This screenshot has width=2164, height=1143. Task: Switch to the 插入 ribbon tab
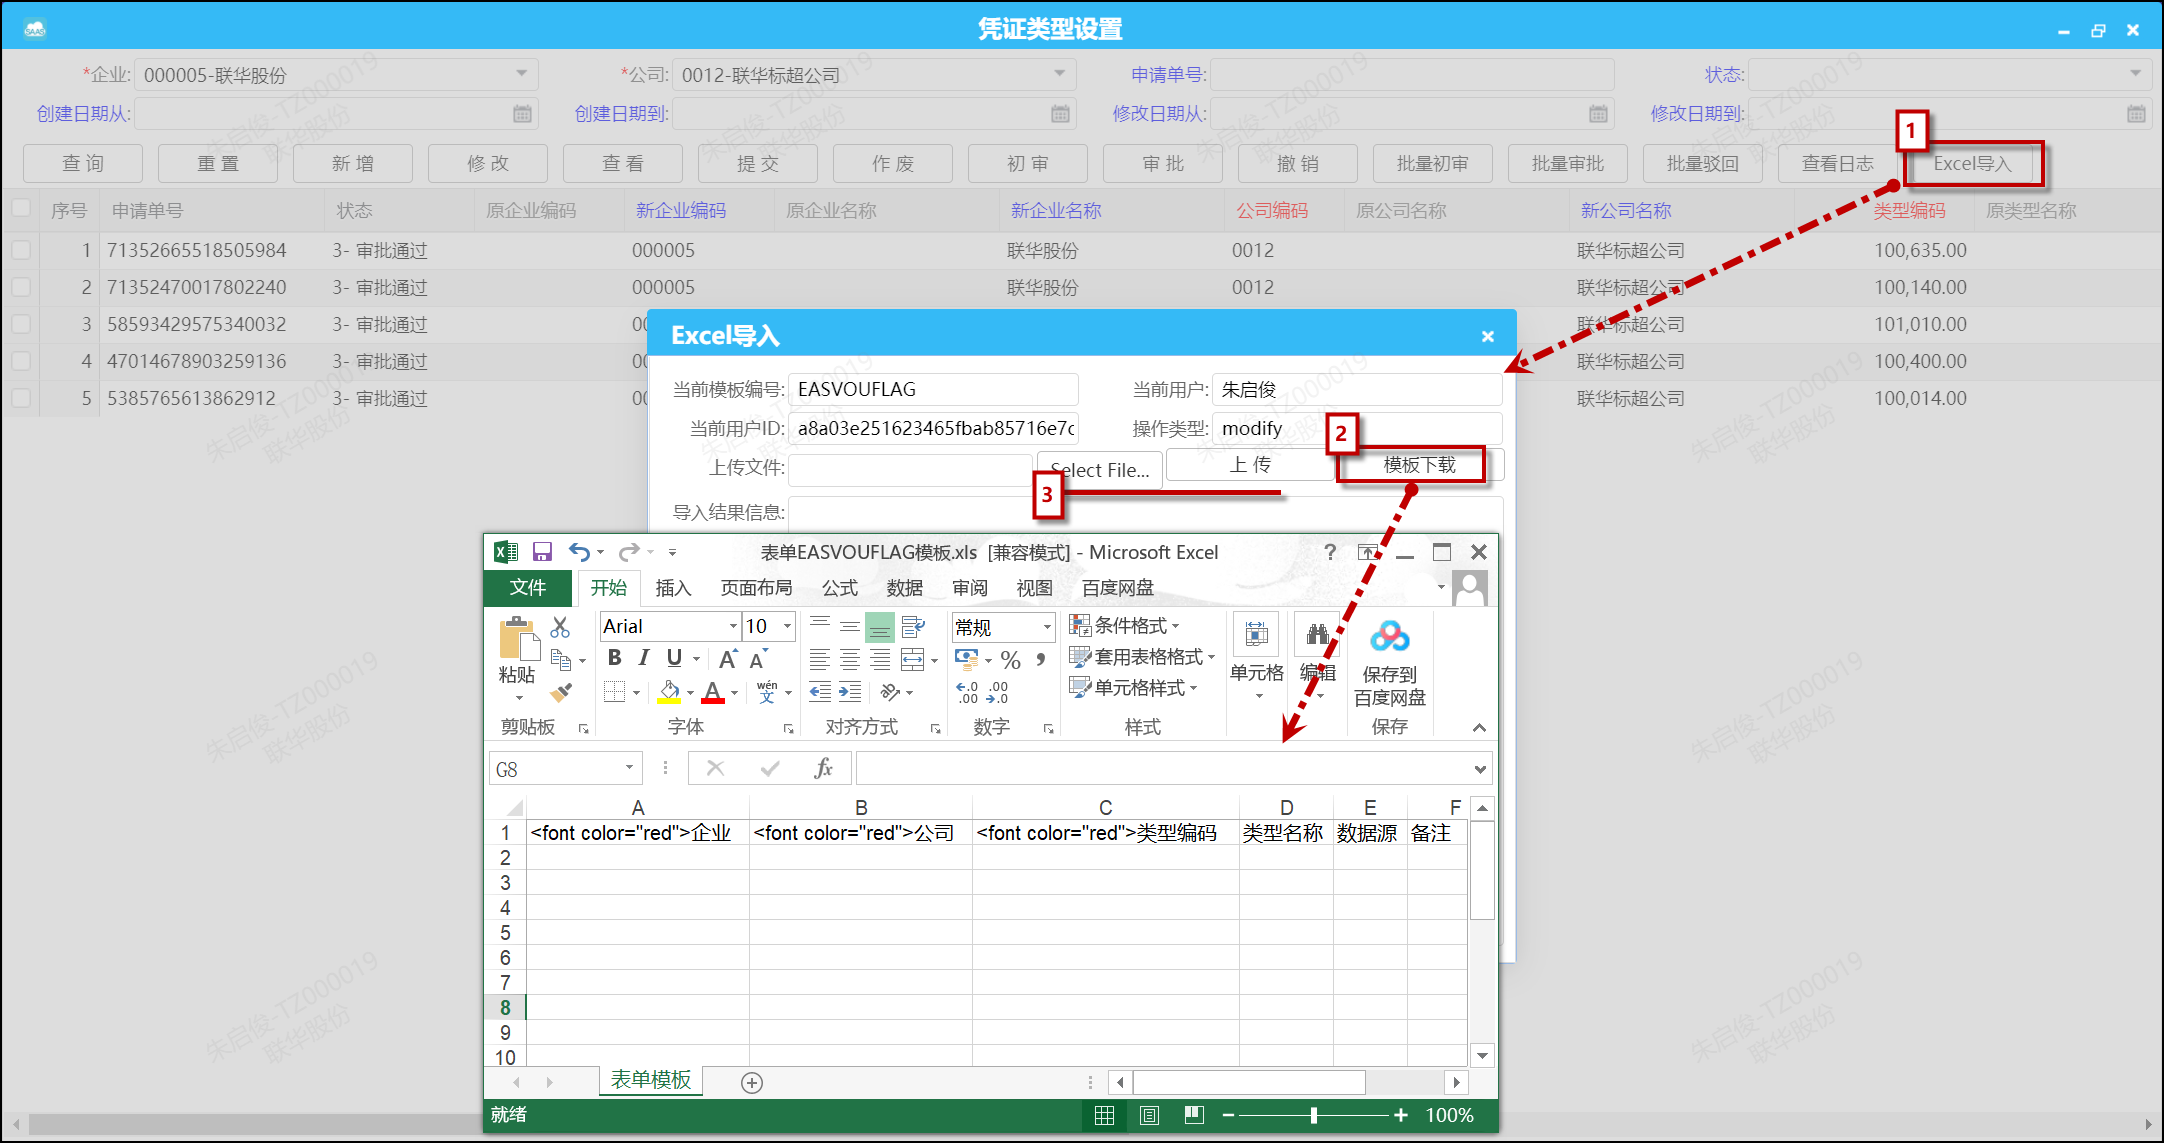coord(673,588)
